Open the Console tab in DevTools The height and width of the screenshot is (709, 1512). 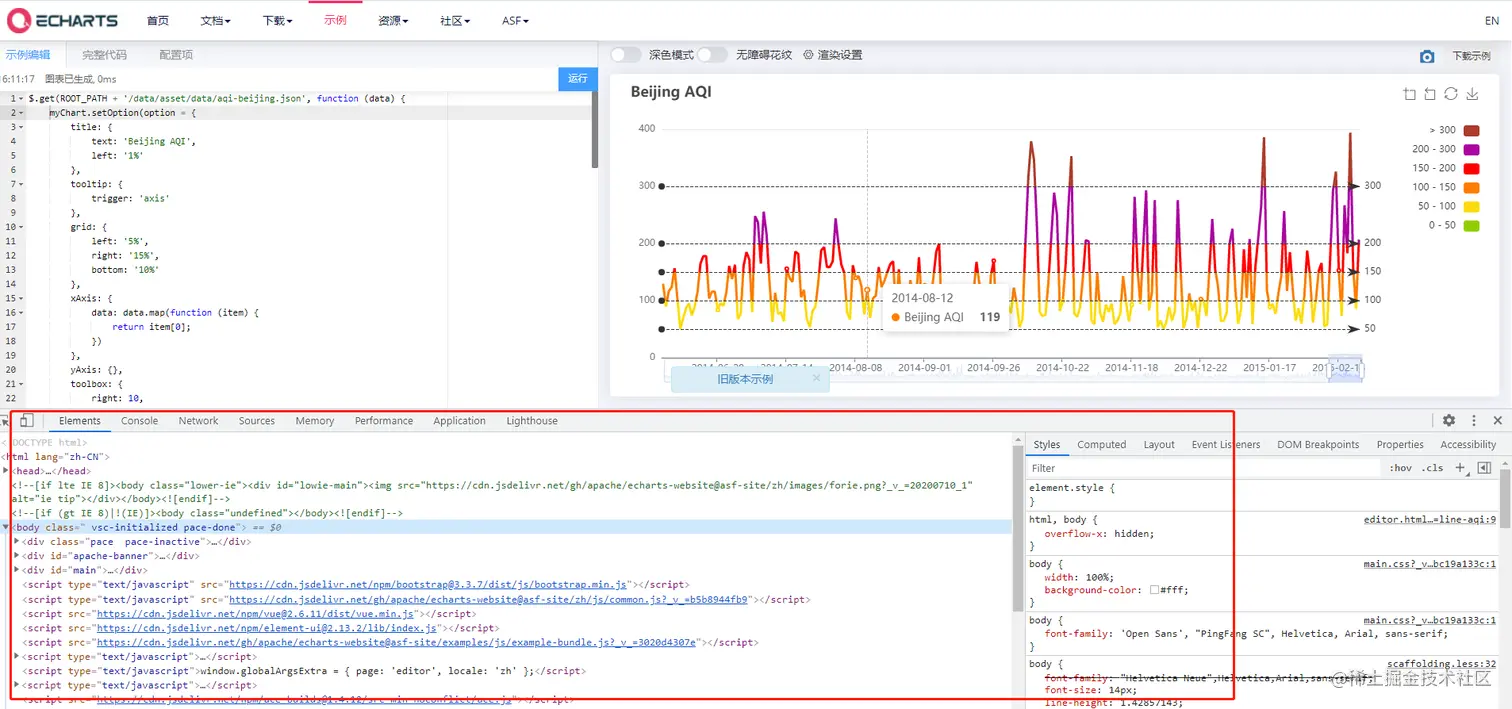point(140,421)
